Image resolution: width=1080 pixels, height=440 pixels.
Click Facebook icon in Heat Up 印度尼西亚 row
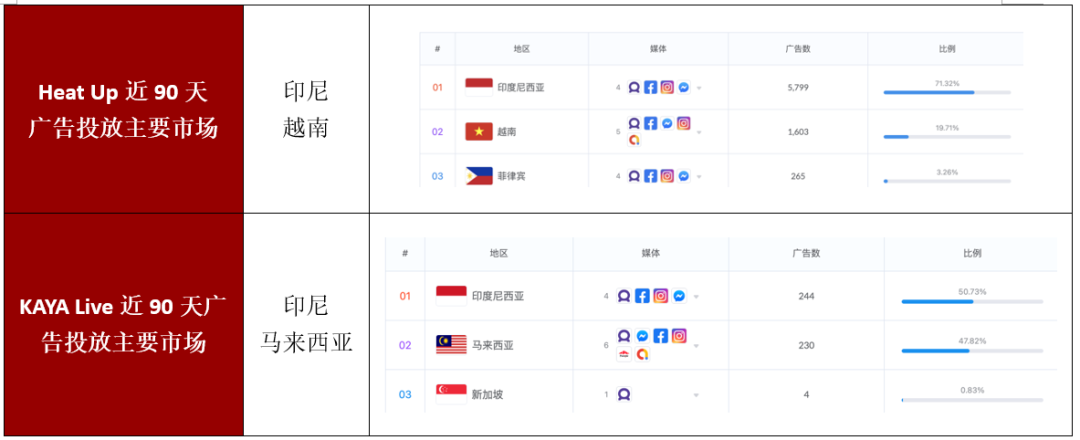650,87
